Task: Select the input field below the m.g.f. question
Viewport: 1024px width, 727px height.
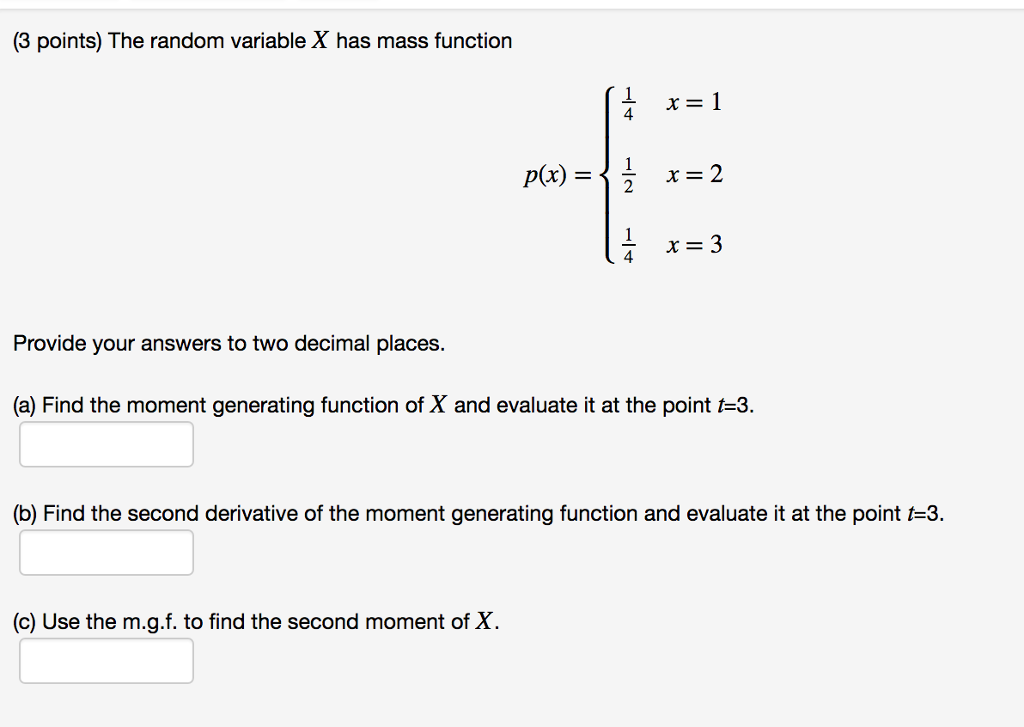Action: (x=106, y=444)
